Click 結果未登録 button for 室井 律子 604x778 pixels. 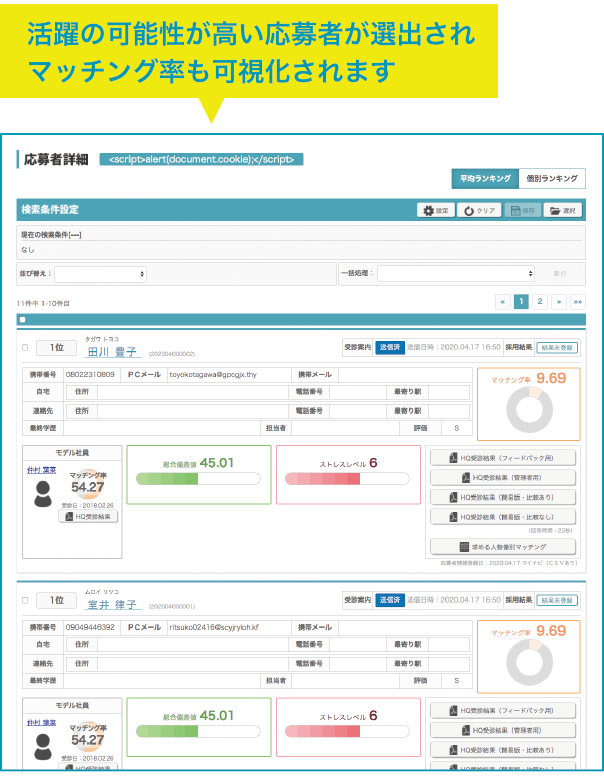coord(557,600)
